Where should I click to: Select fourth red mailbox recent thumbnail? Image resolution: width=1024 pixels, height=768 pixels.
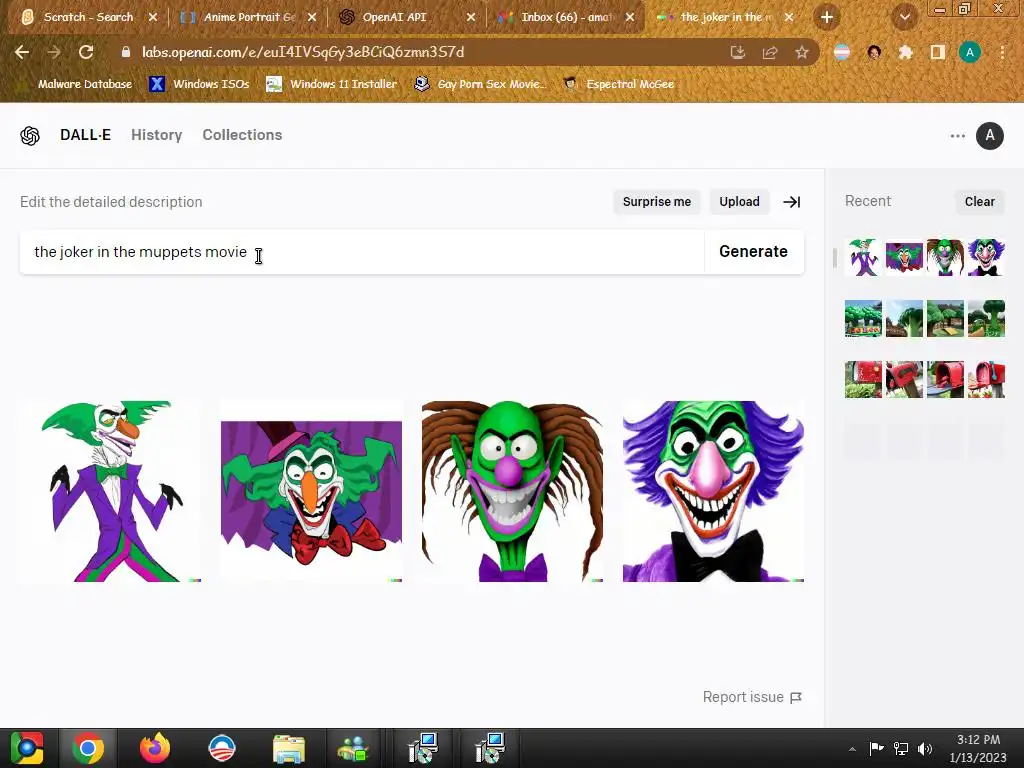[986, 379]
